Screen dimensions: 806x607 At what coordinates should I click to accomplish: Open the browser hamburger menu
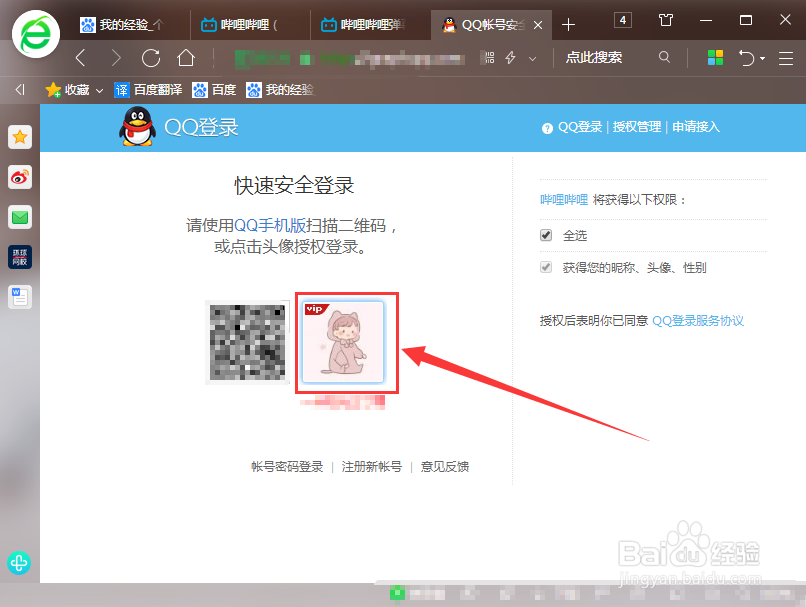click(785, 58)
